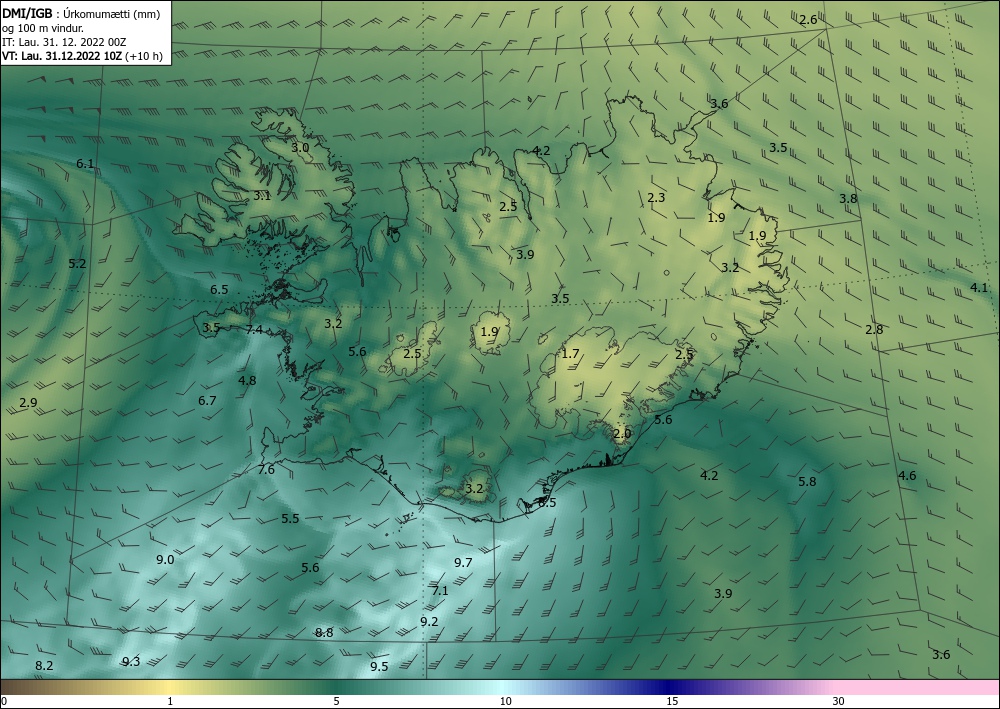Click the 9.0 value on the map
Image resolution: width=1000 pixels, height=709 pixels.
click(x=165, y=560)
